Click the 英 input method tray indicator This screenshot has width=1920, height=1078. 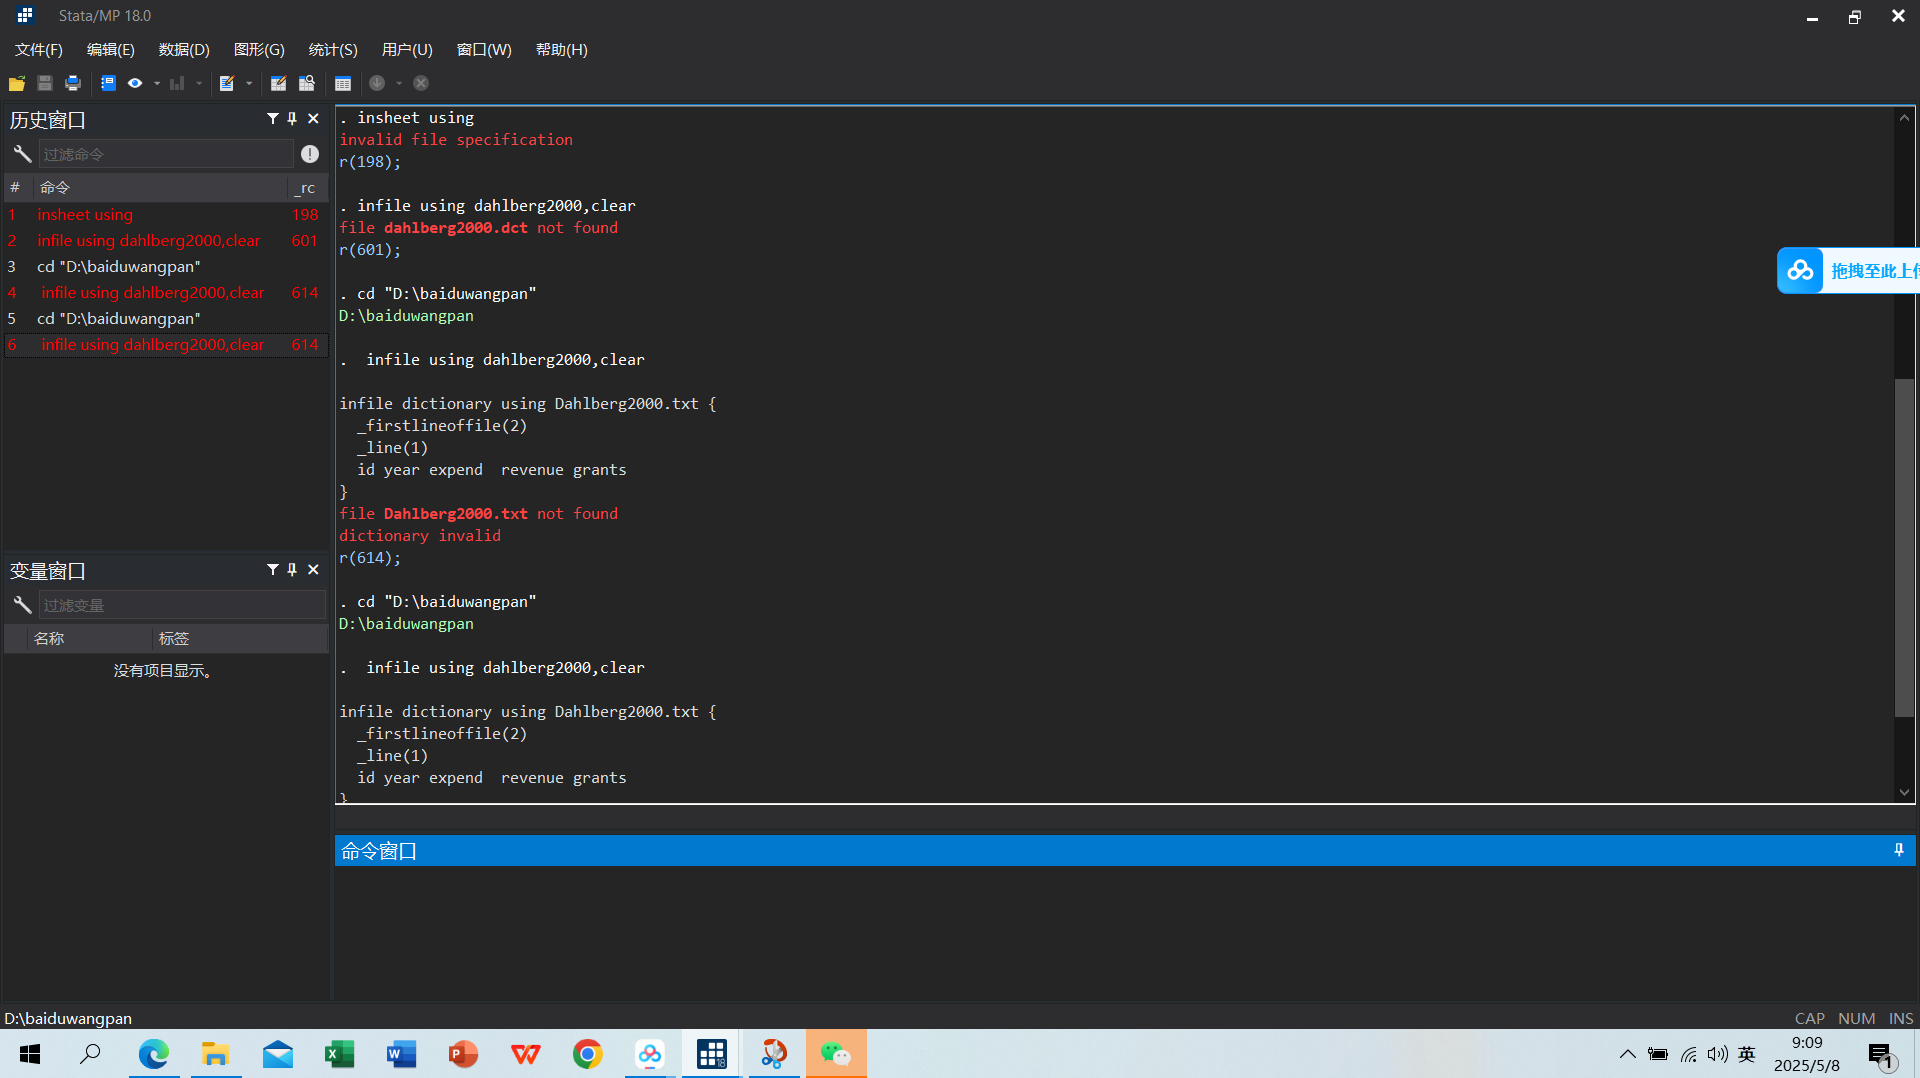1747,1054
